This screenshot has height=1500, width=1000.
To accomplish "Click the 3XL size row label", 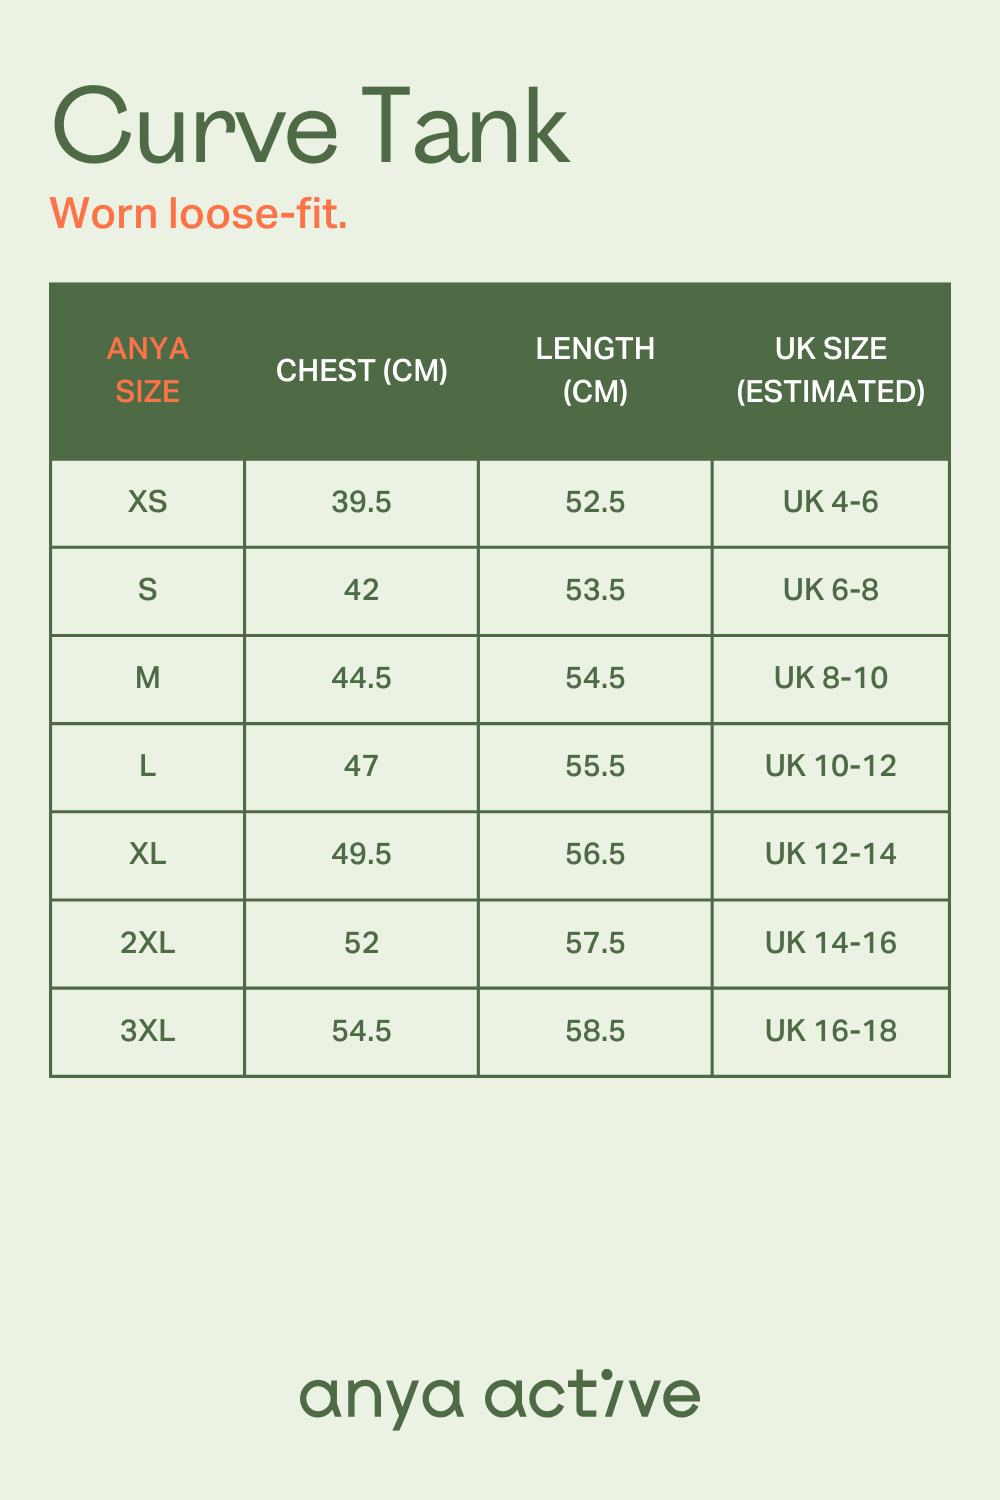I will coord(147,1031).
